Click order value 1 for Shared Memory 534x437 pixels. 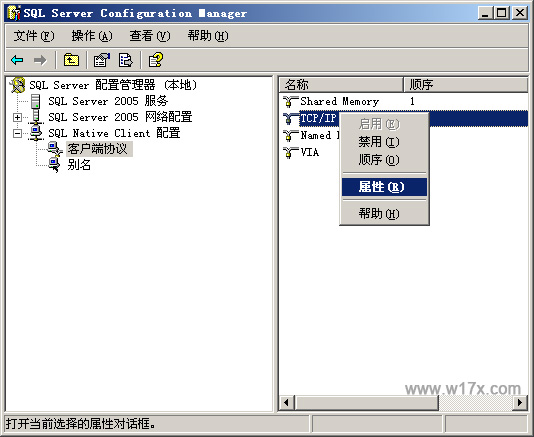(x=412, y=102)
